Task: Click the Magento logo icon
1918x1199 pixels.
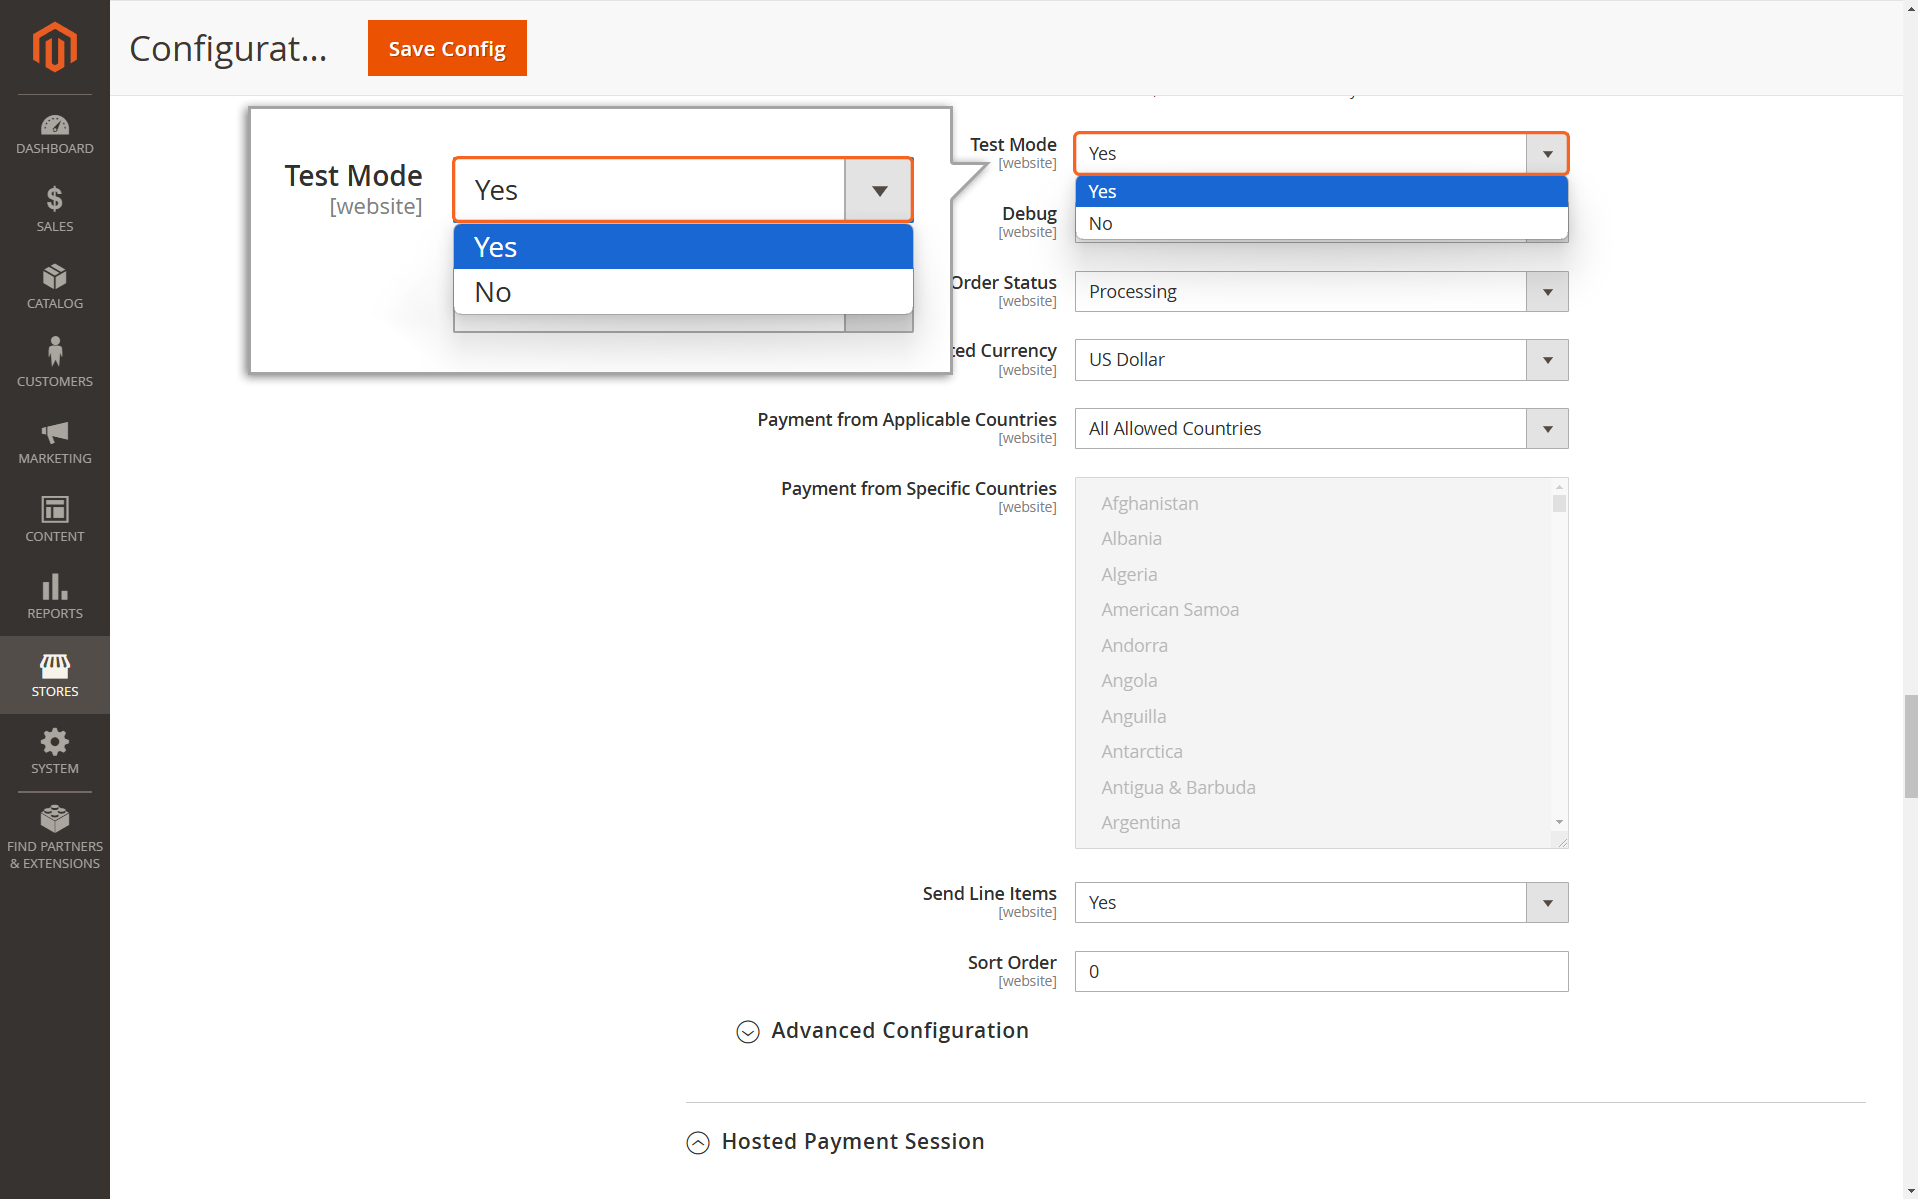Action: [54, 47]
